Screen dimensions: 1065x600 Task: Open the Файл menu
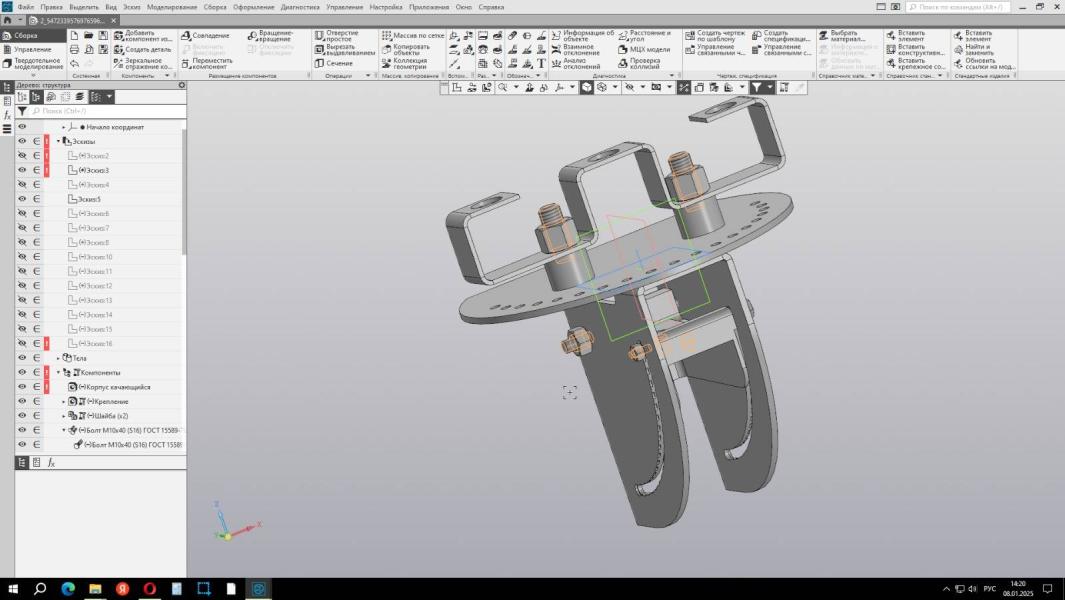tap(25, 7)
